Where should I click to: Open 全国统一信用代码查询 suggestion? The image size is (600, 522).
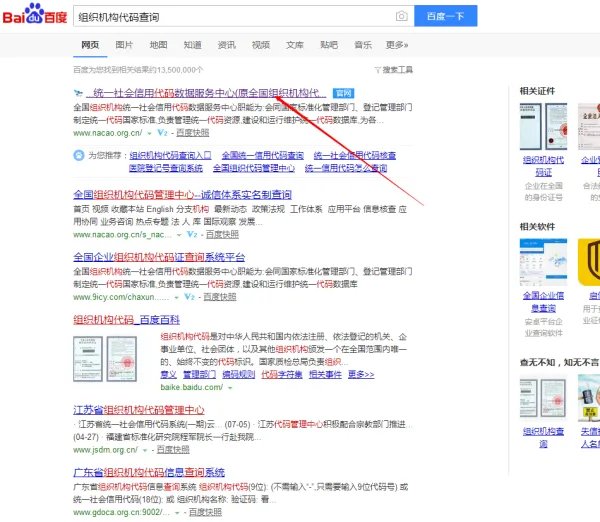click(x=262, y=155)
